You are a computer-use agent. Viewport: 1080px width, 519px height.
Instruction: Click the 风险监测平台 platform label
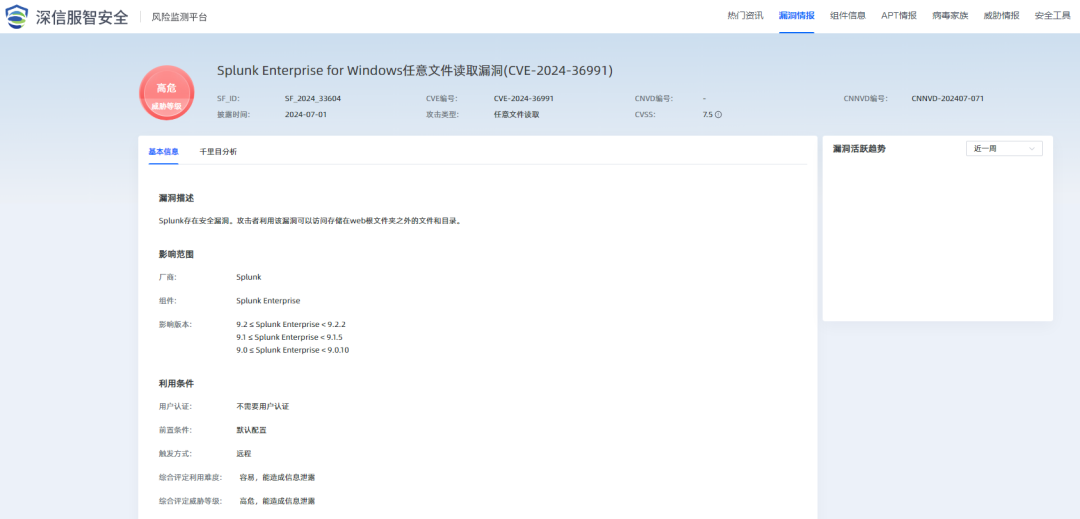tap(179, 17)
